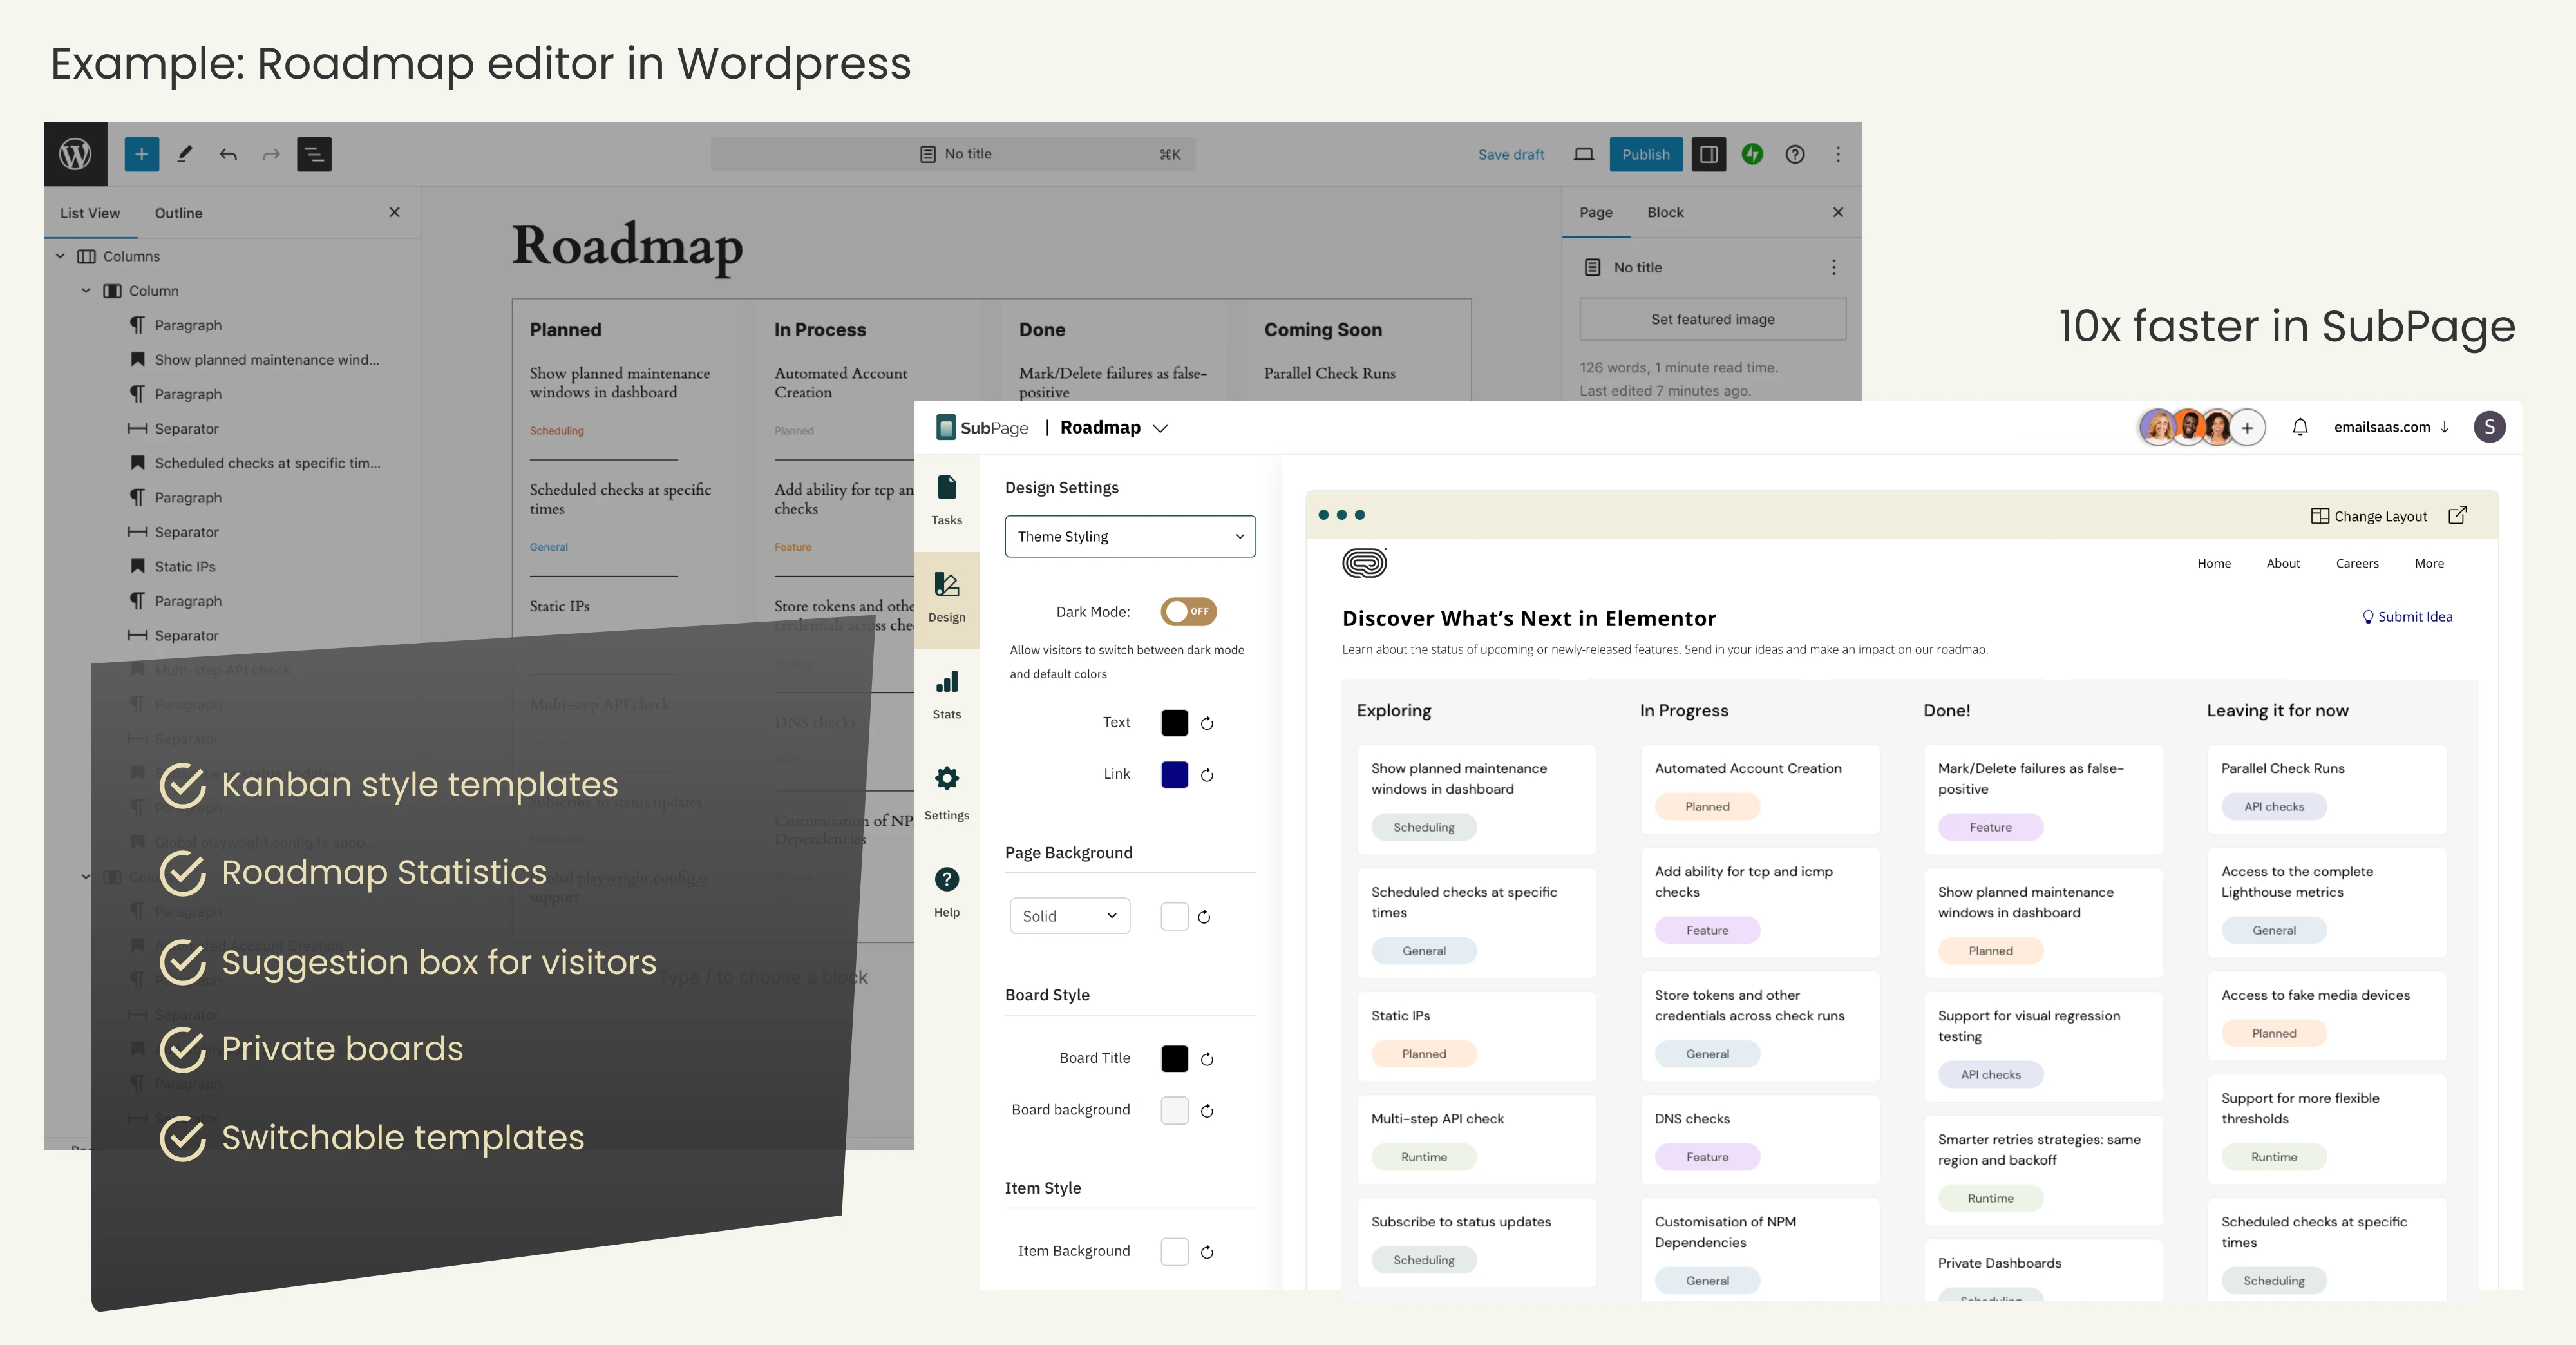Viewport: 2576px width, 1345px height.
Task: Open WordPress help question icon
Action: tap(1795, 154)
